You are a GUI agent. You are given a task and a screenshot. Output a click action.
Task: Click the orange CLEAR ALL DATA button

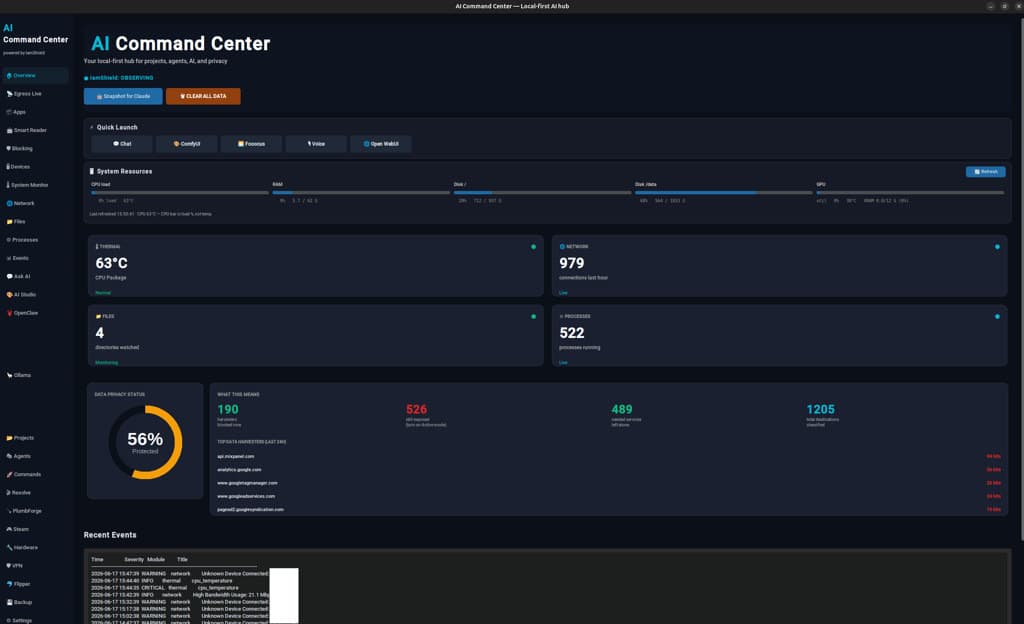click(x=203, y=97)
